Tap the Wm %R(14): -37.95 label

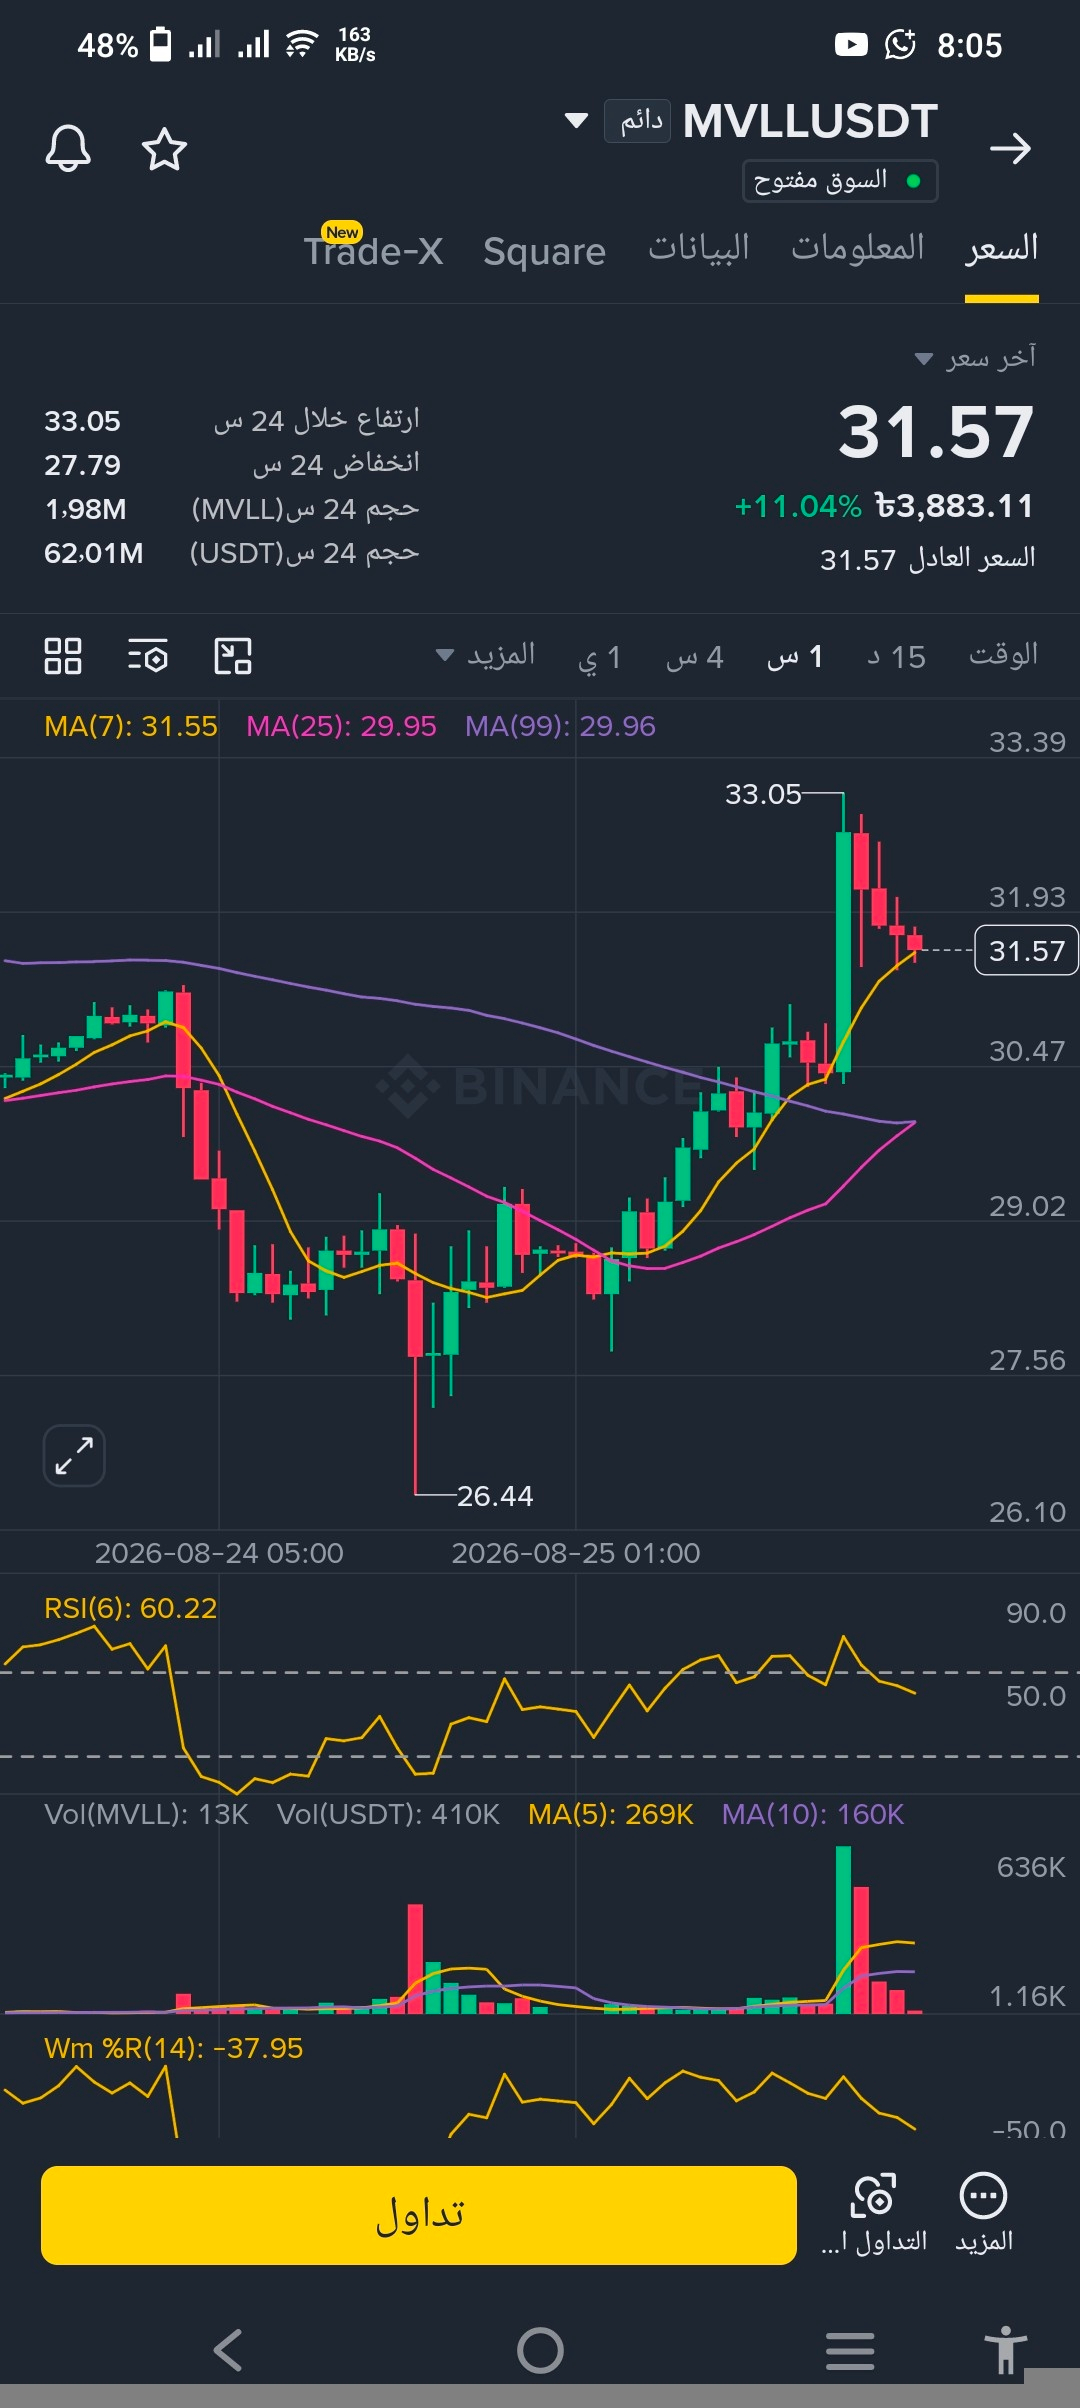click(173, 2048)
